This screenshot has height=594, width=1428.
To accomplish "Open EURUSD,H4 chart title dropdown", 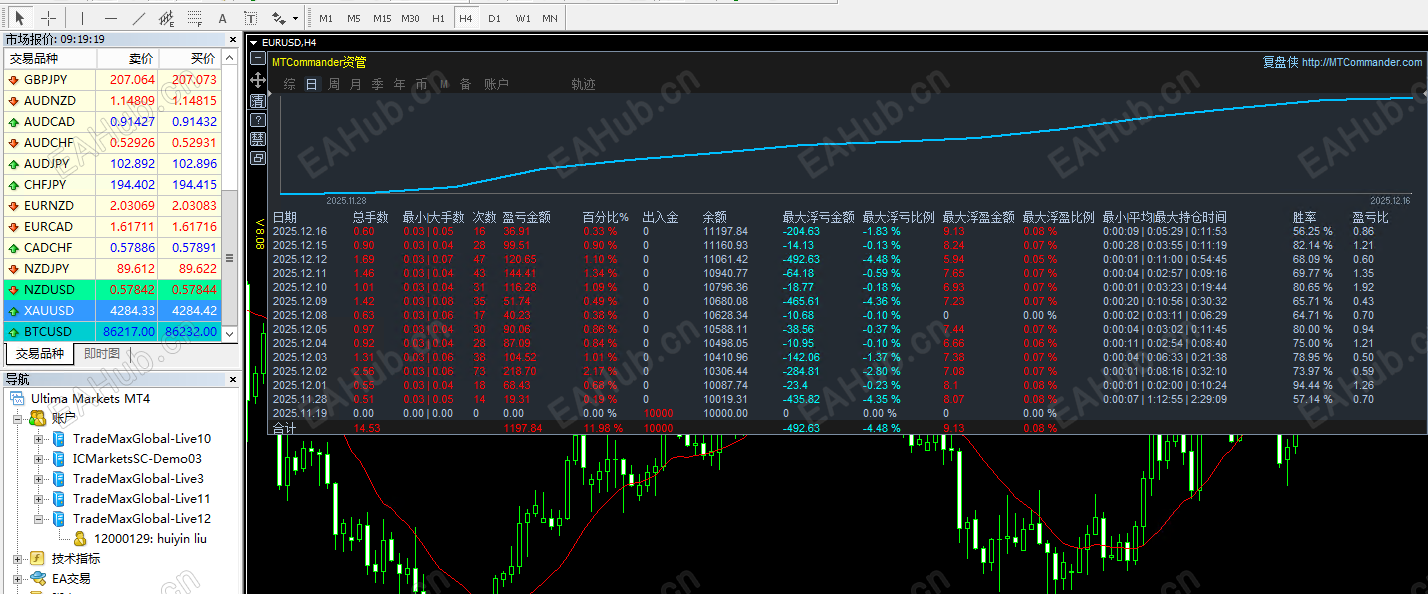I will (x=253, y=42).
